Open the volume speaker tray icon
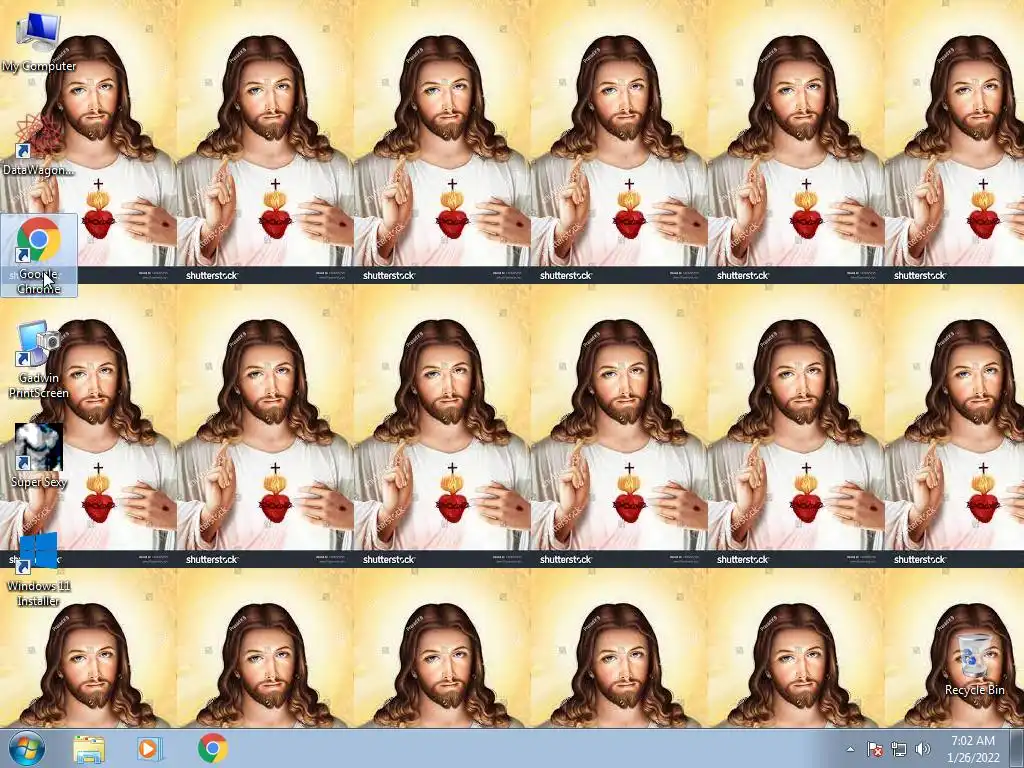The width and height of the screenshot is (1024, 768). (923, 749)
